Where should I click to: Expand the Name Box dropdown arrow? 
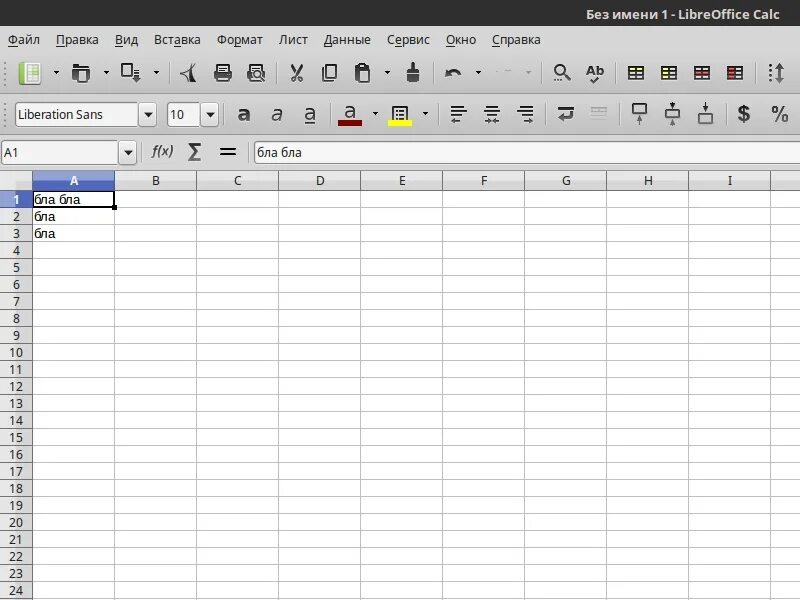coord(128,153)
